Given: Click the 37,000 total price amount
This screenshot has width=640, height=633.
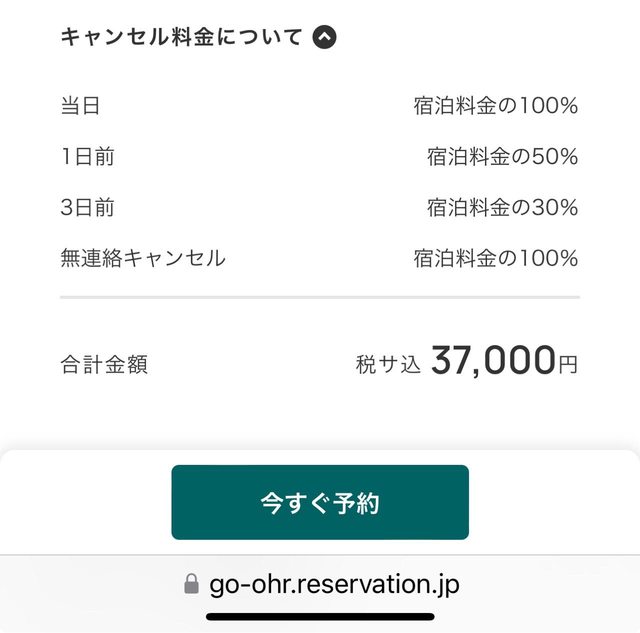Looking at the screenshot, I should (x=493, y=361).
